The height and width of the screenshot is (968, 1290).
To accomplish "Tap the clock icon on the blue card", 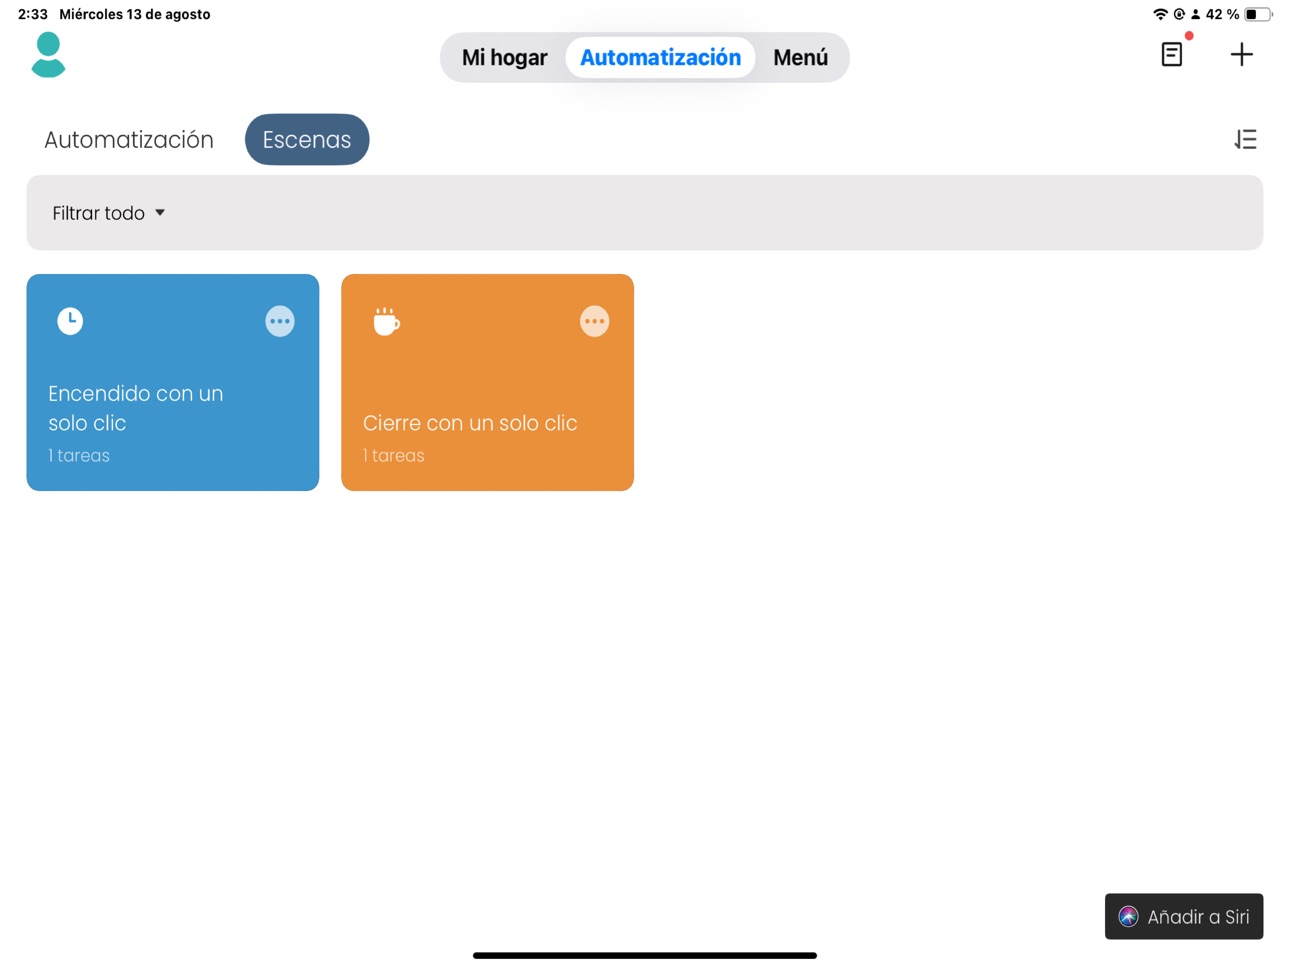I will 70,321.
